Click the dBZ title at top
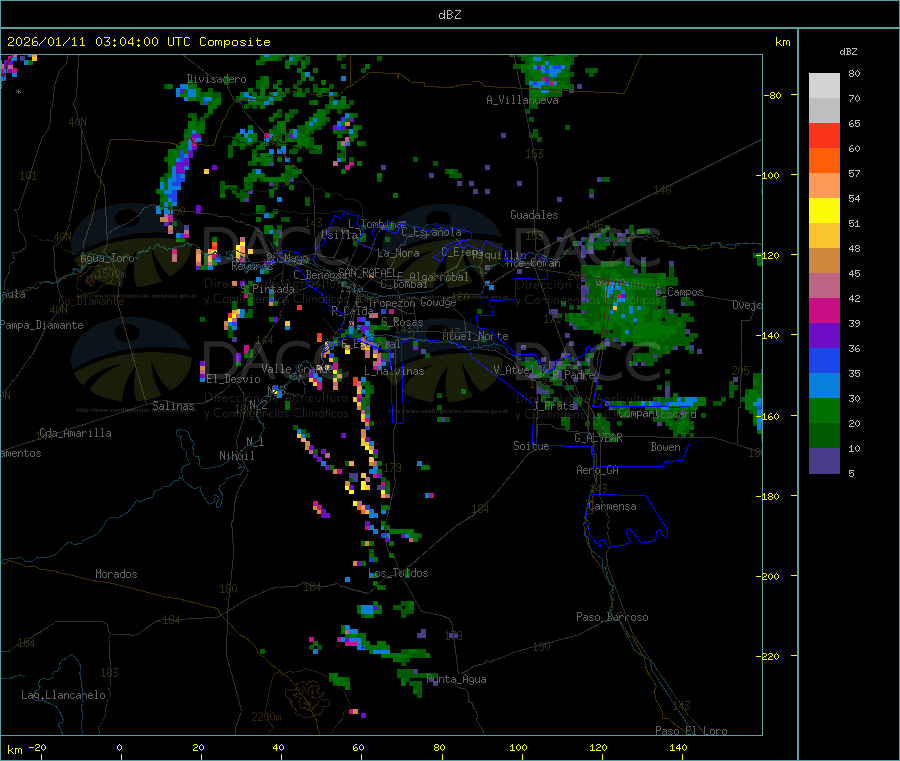 click(x=449, y=14)
